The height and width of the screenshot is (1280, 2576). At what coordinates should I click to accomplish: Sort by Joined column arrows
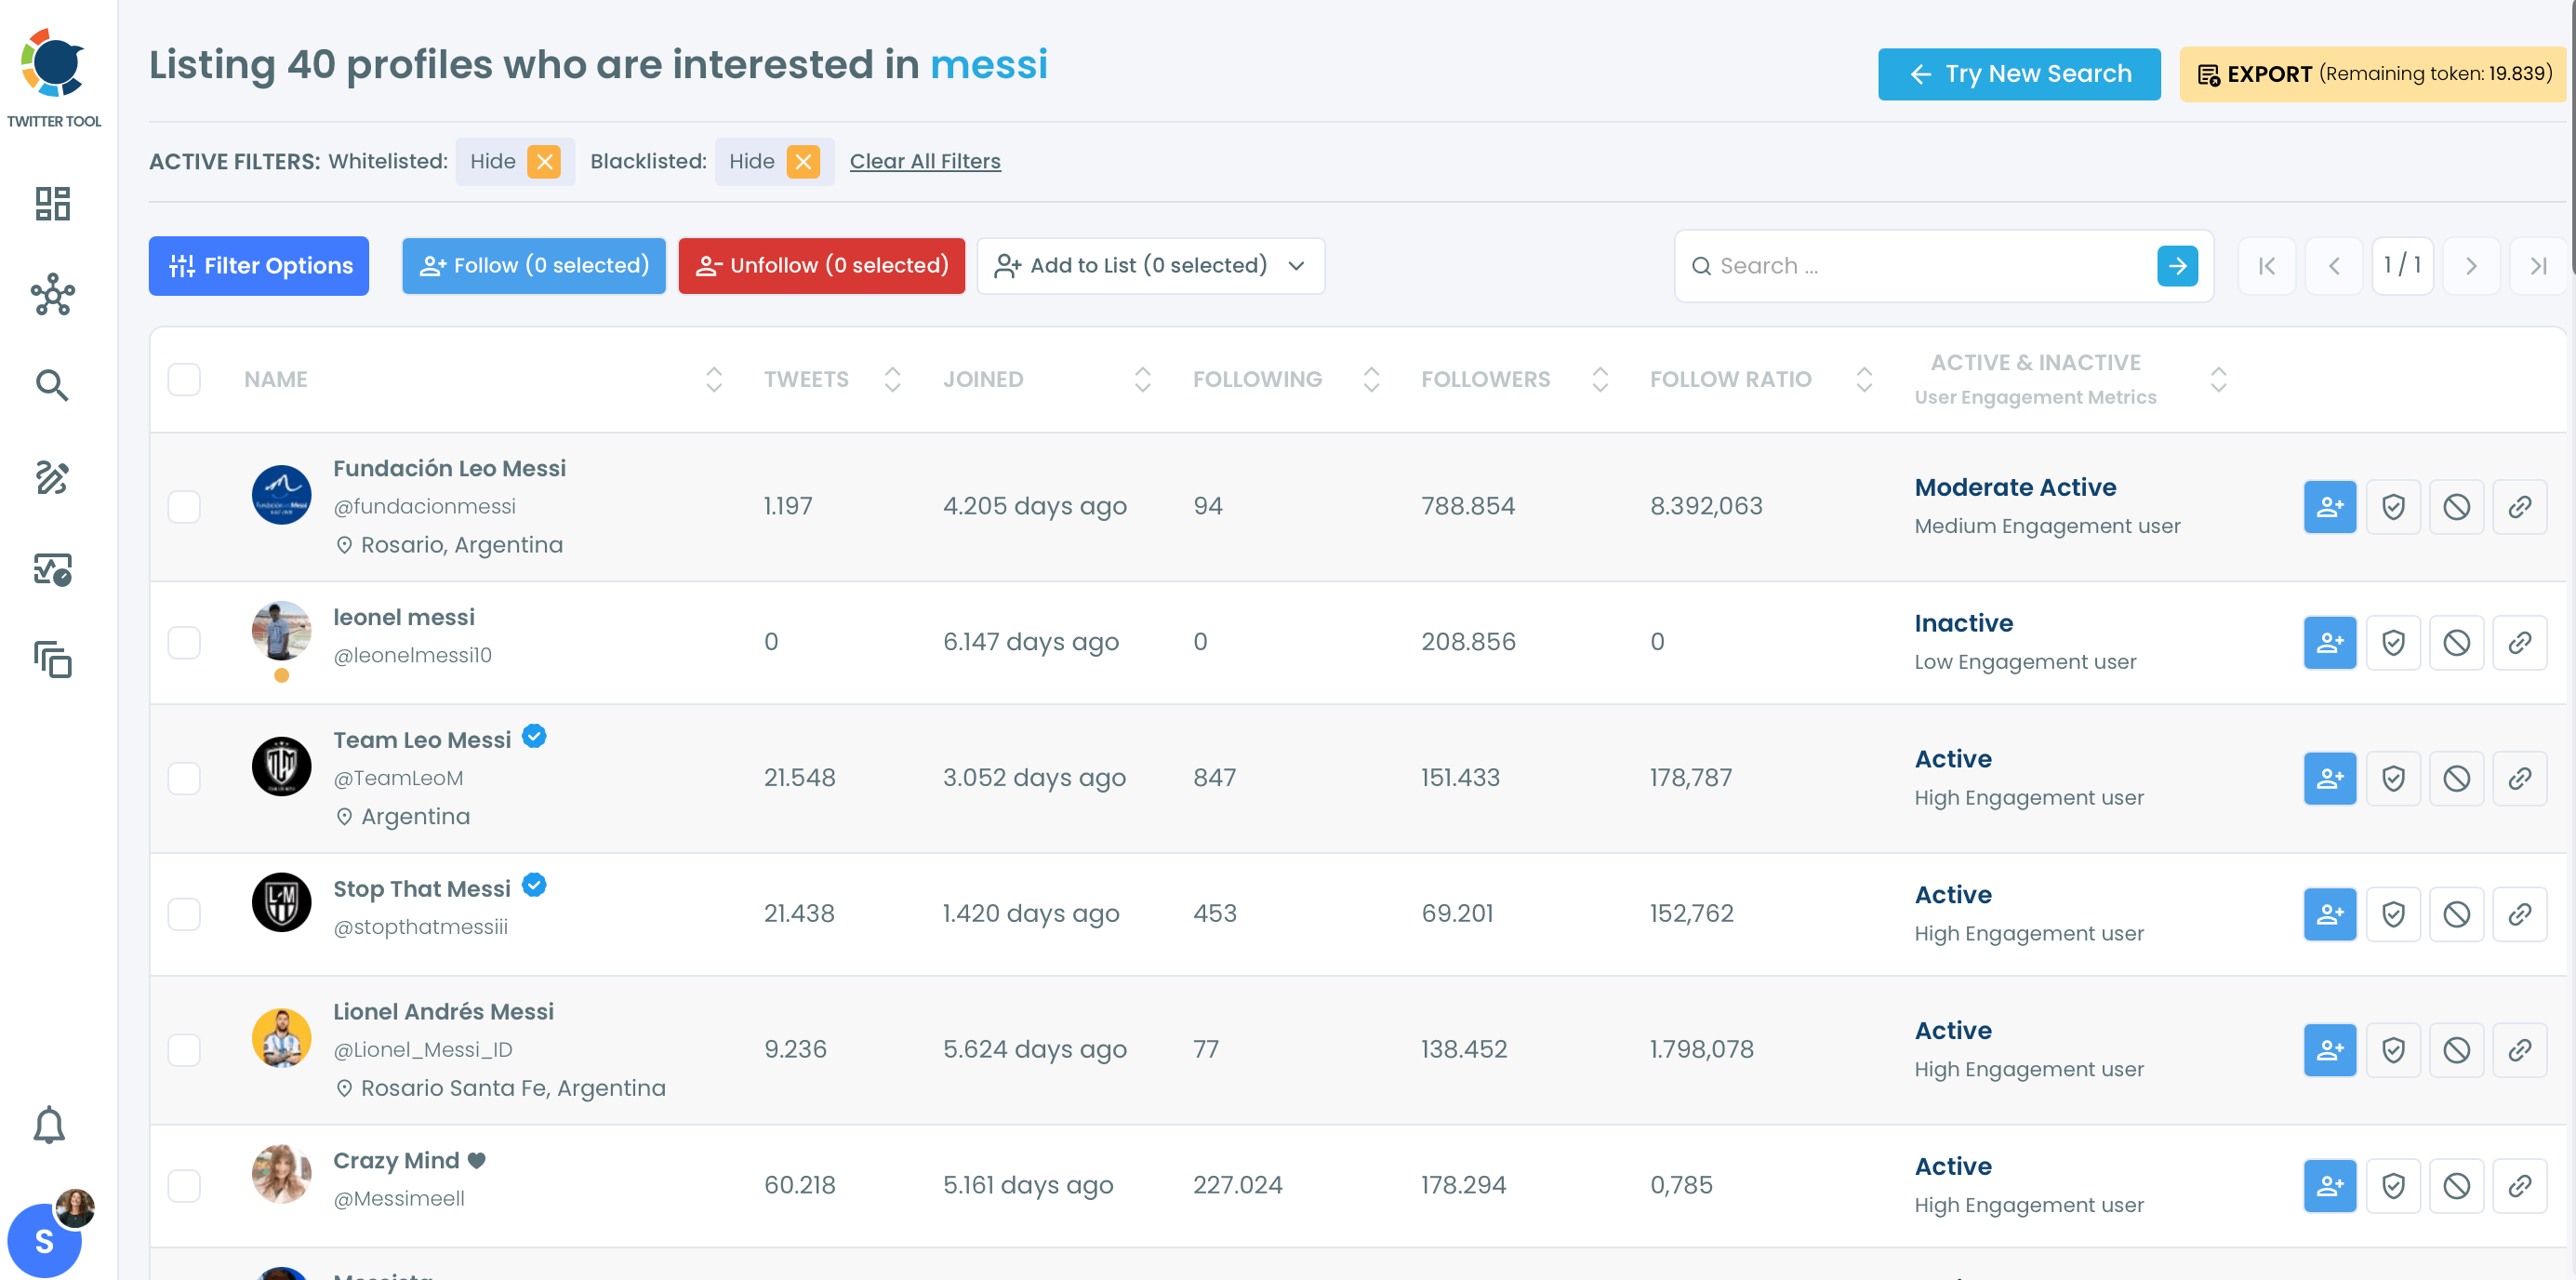point(1143,380)
